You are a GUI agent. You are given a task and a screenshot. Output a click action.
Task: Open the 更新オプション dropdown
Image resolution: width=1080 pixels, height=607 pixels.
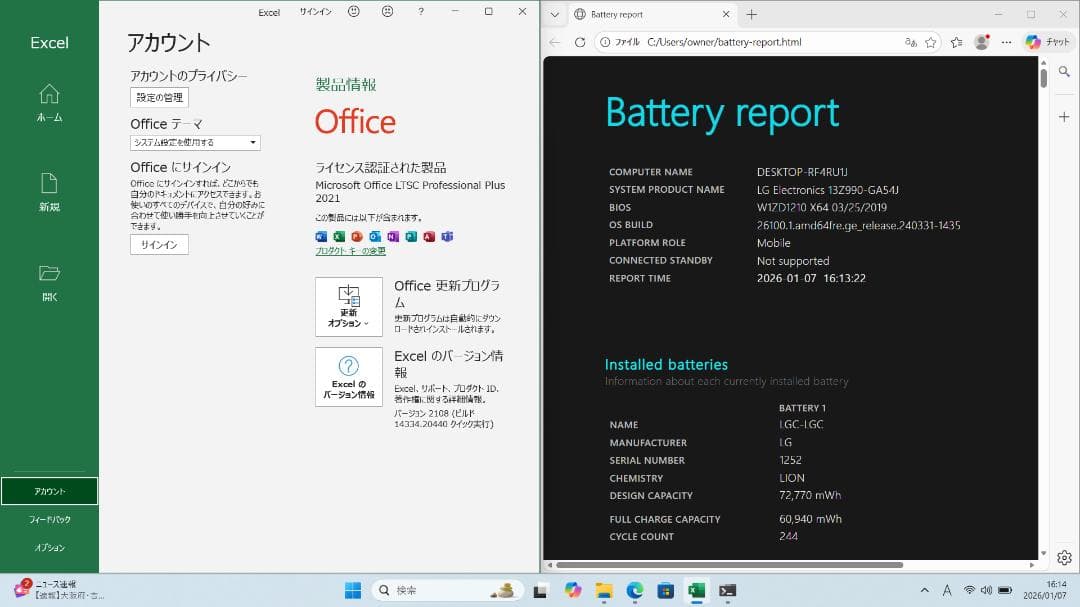coord(347,307)
